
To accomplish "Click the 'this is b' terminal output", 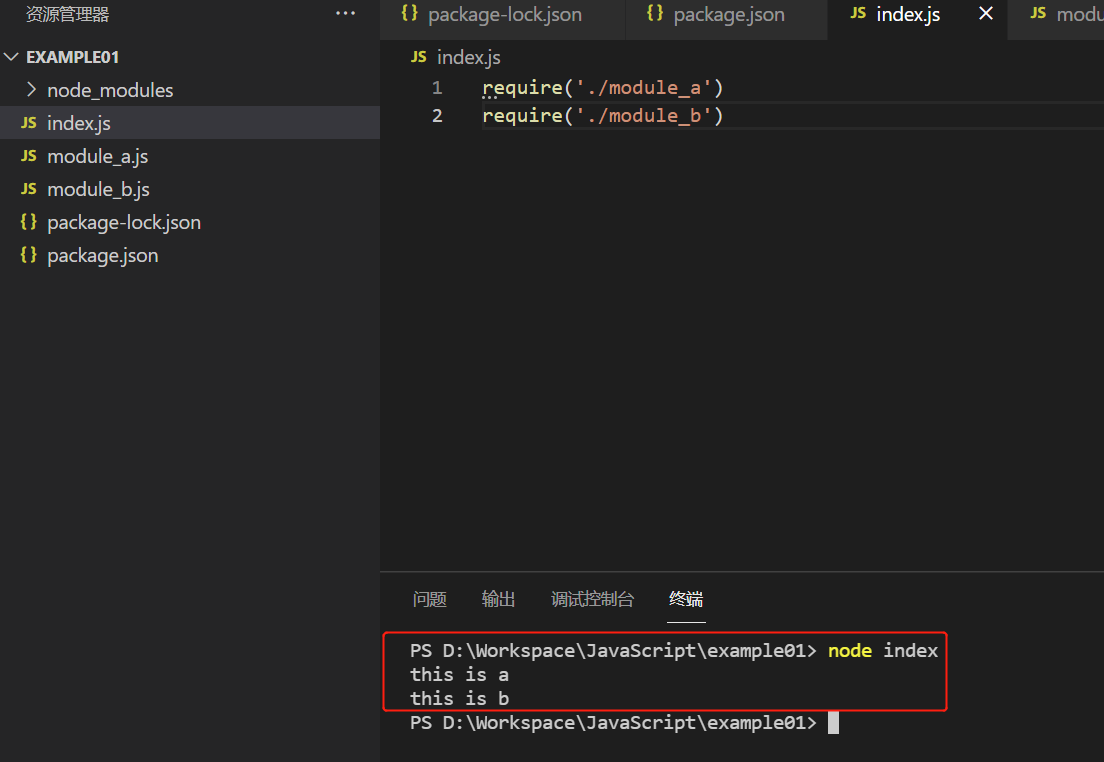I will coord(459,699).
